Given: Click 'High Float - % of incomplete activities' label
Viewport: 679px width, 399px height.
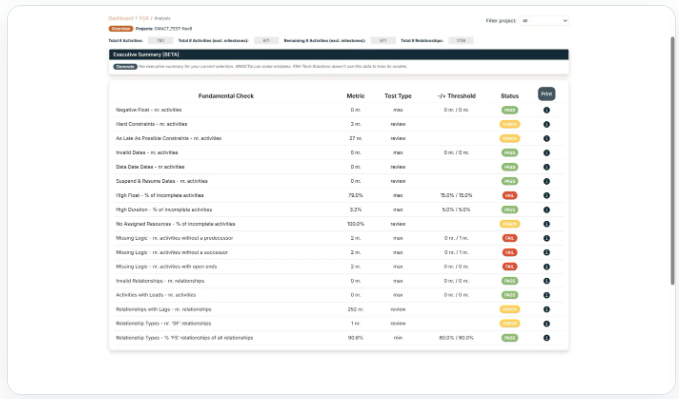Looking at the screenshot, I should [x=160, y=195].
